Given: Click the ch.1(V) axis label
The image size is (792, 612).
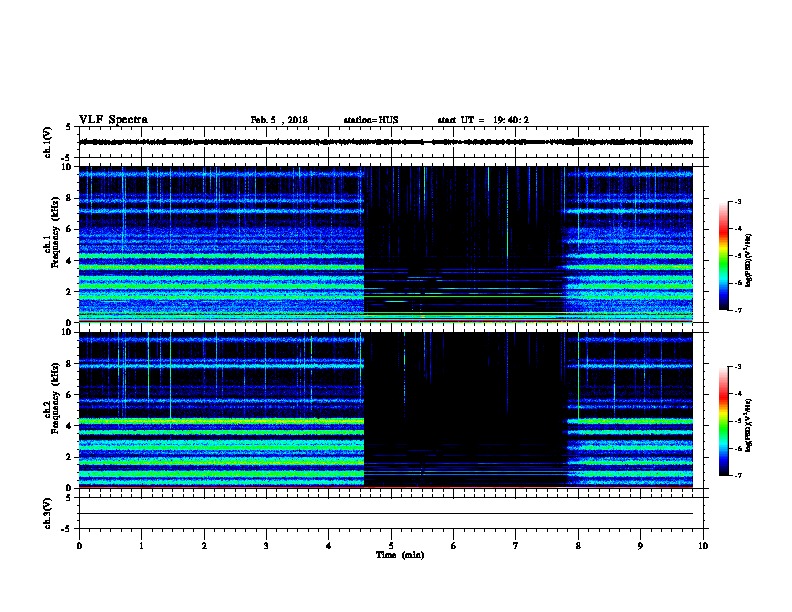Looking at the screenshot, I should point(48,142).
